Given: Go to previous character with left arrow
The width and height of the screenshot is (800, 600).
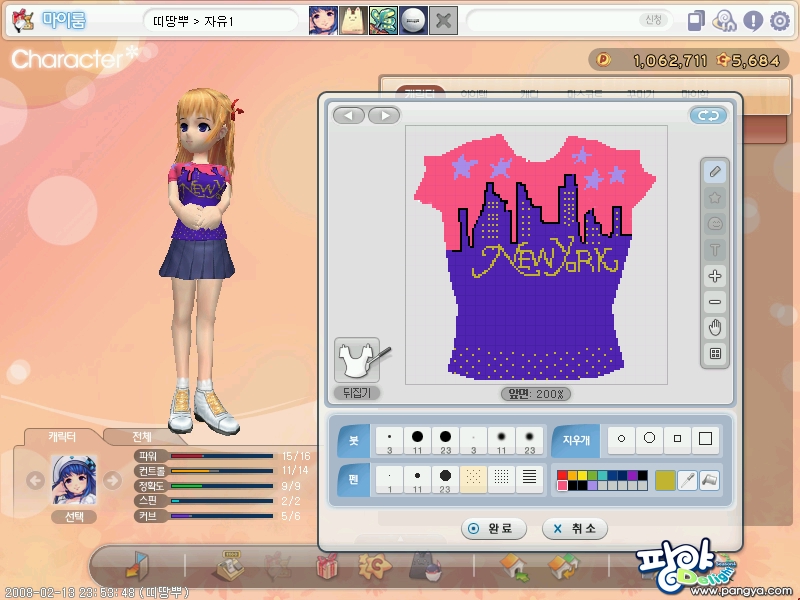Looking at the screenshot, I should pyautogui.click(x=35, y=480).
